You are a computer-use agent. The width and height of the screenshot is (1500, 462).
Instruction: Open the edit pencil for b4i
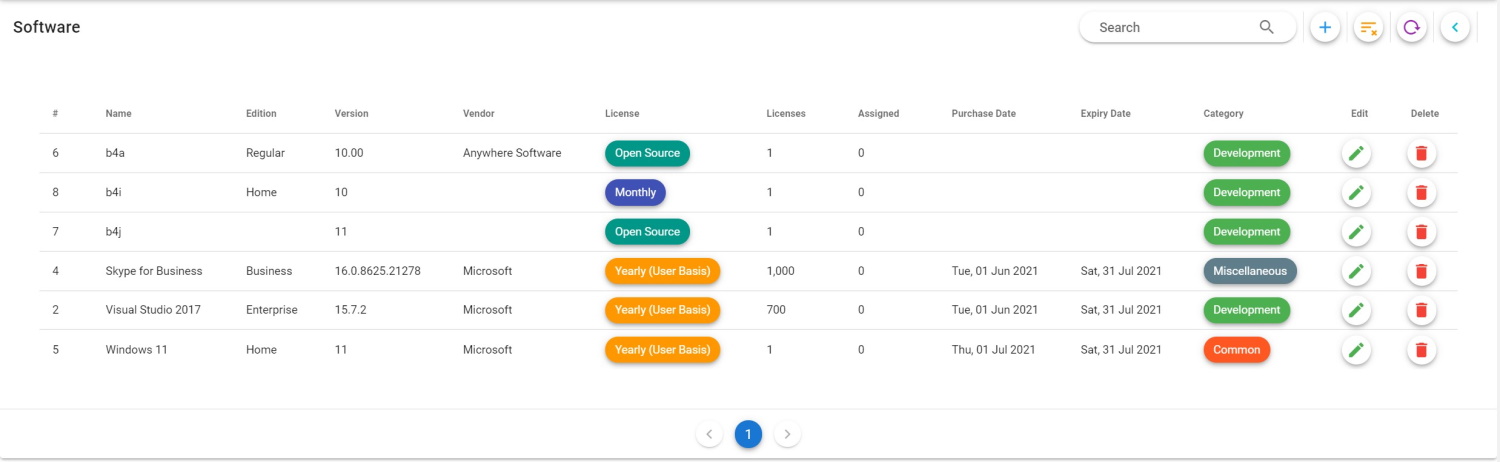(x=1356, y=193)
